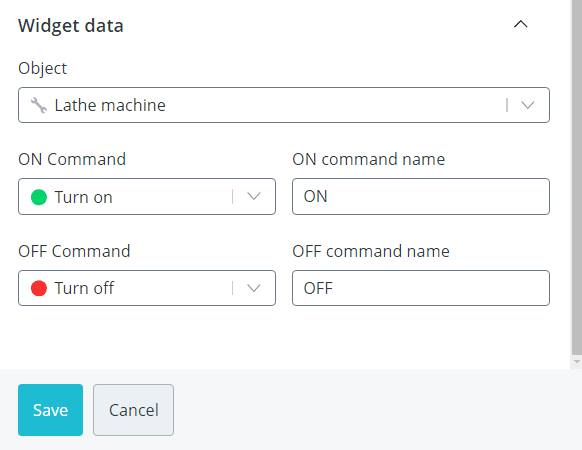Click the OFF command name field
582x450 pixels.
click(421, 288)
